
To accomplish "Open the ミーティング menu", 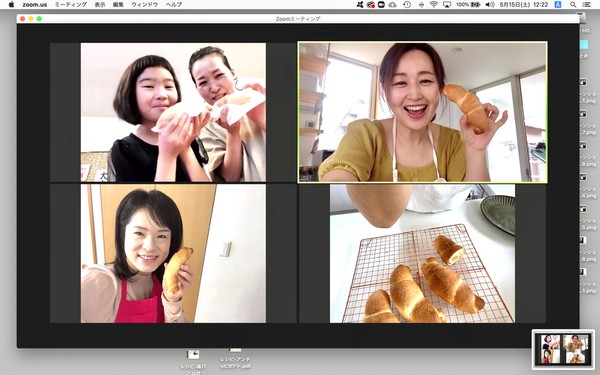I will [x=71, y=5].
